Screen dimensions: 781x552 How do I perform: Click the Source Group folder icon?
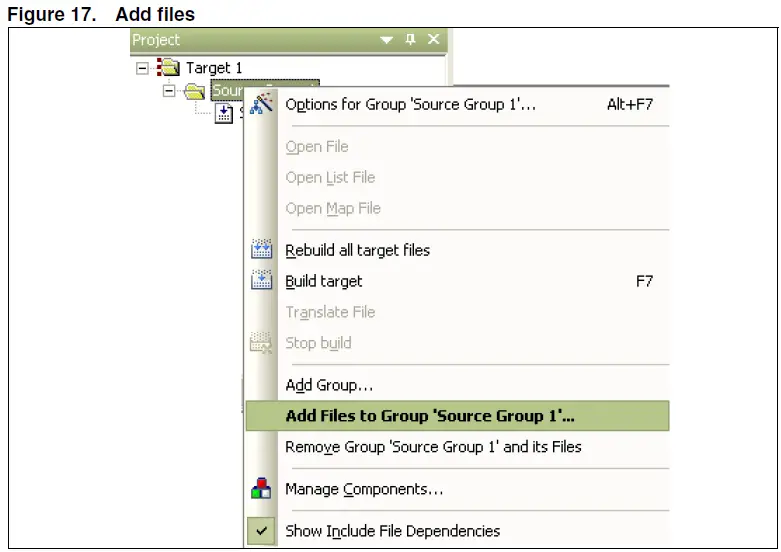pyautogui.click(x=196, y=91)
